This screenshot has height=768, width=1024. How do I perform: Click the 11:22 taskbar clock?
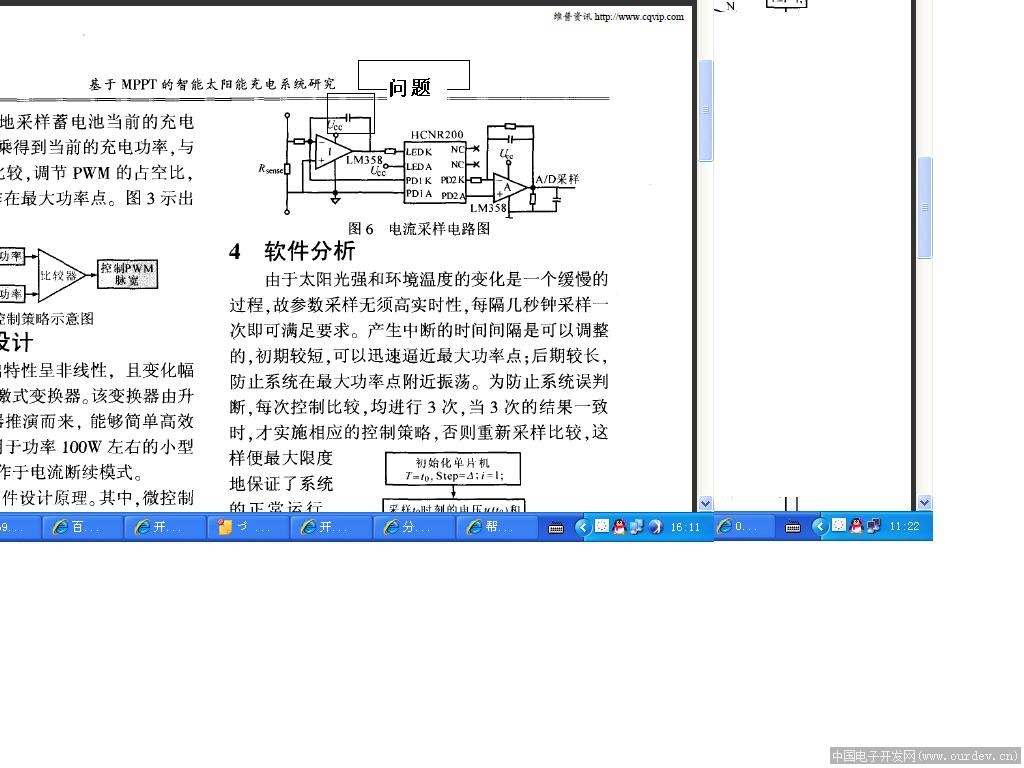(x=904, y=526)
